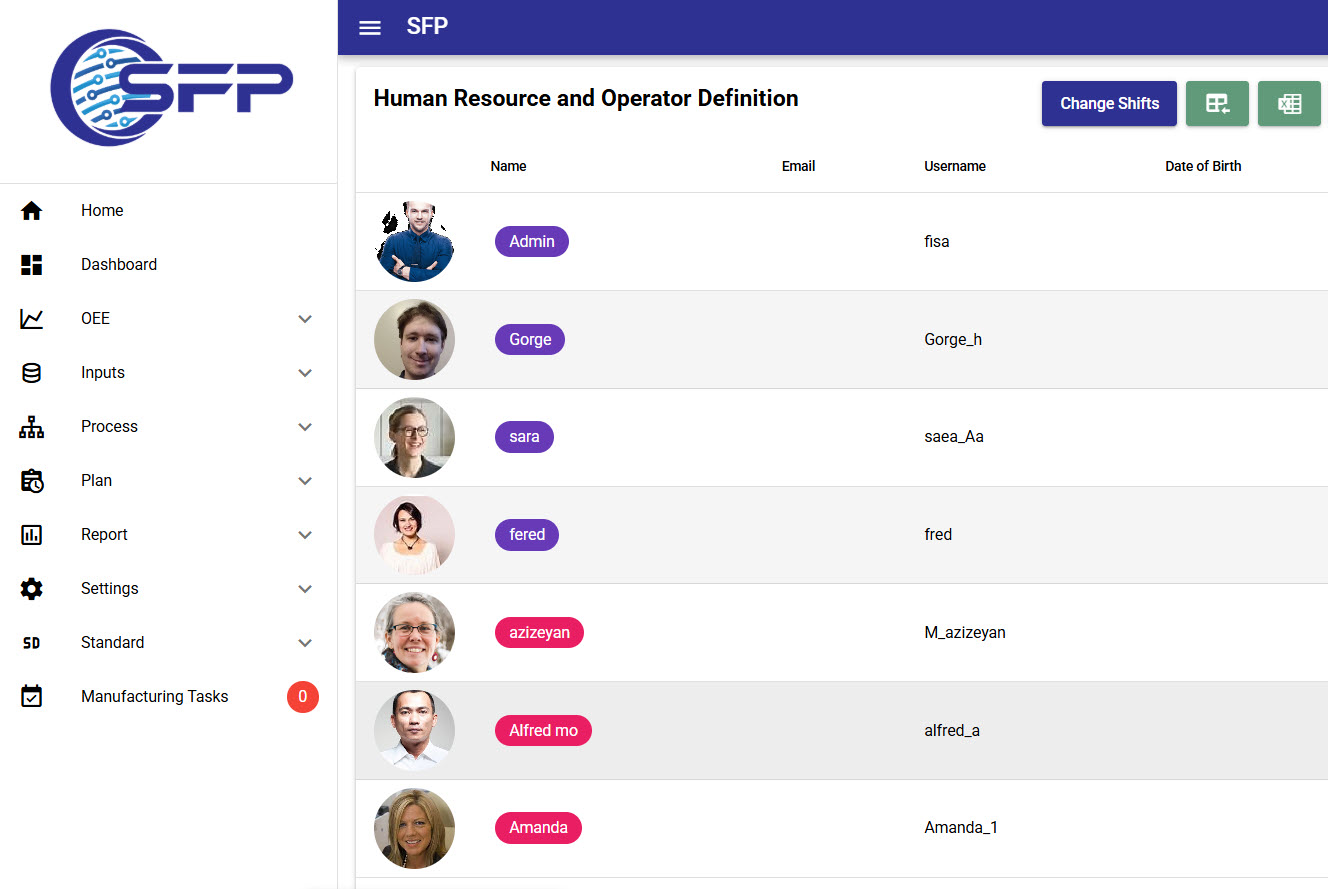This screenshot has height=889, width=1328.
Task: Expand the Report menu chevron
Action: 305,535
